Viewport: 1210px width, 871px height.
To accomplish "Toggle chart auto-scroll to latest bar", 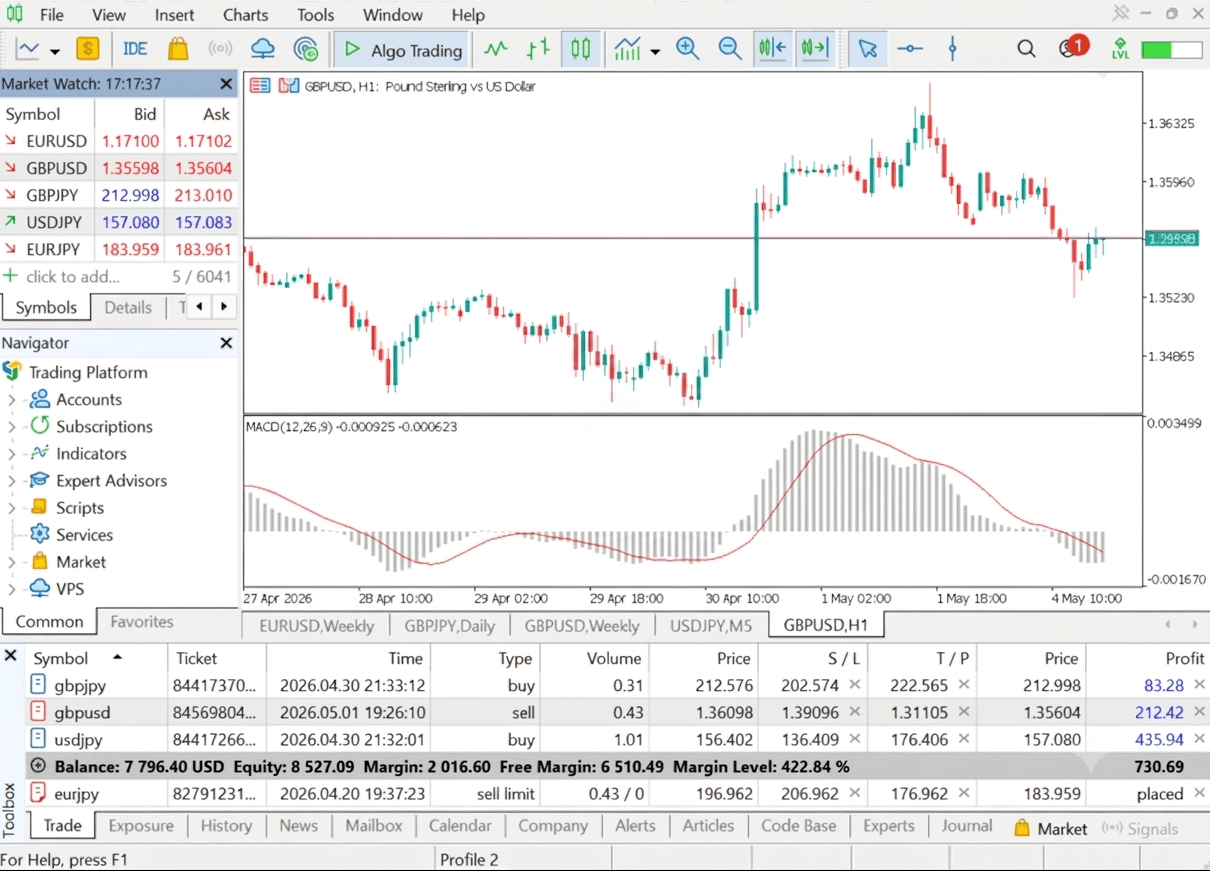I will click(x=773, y=49).
